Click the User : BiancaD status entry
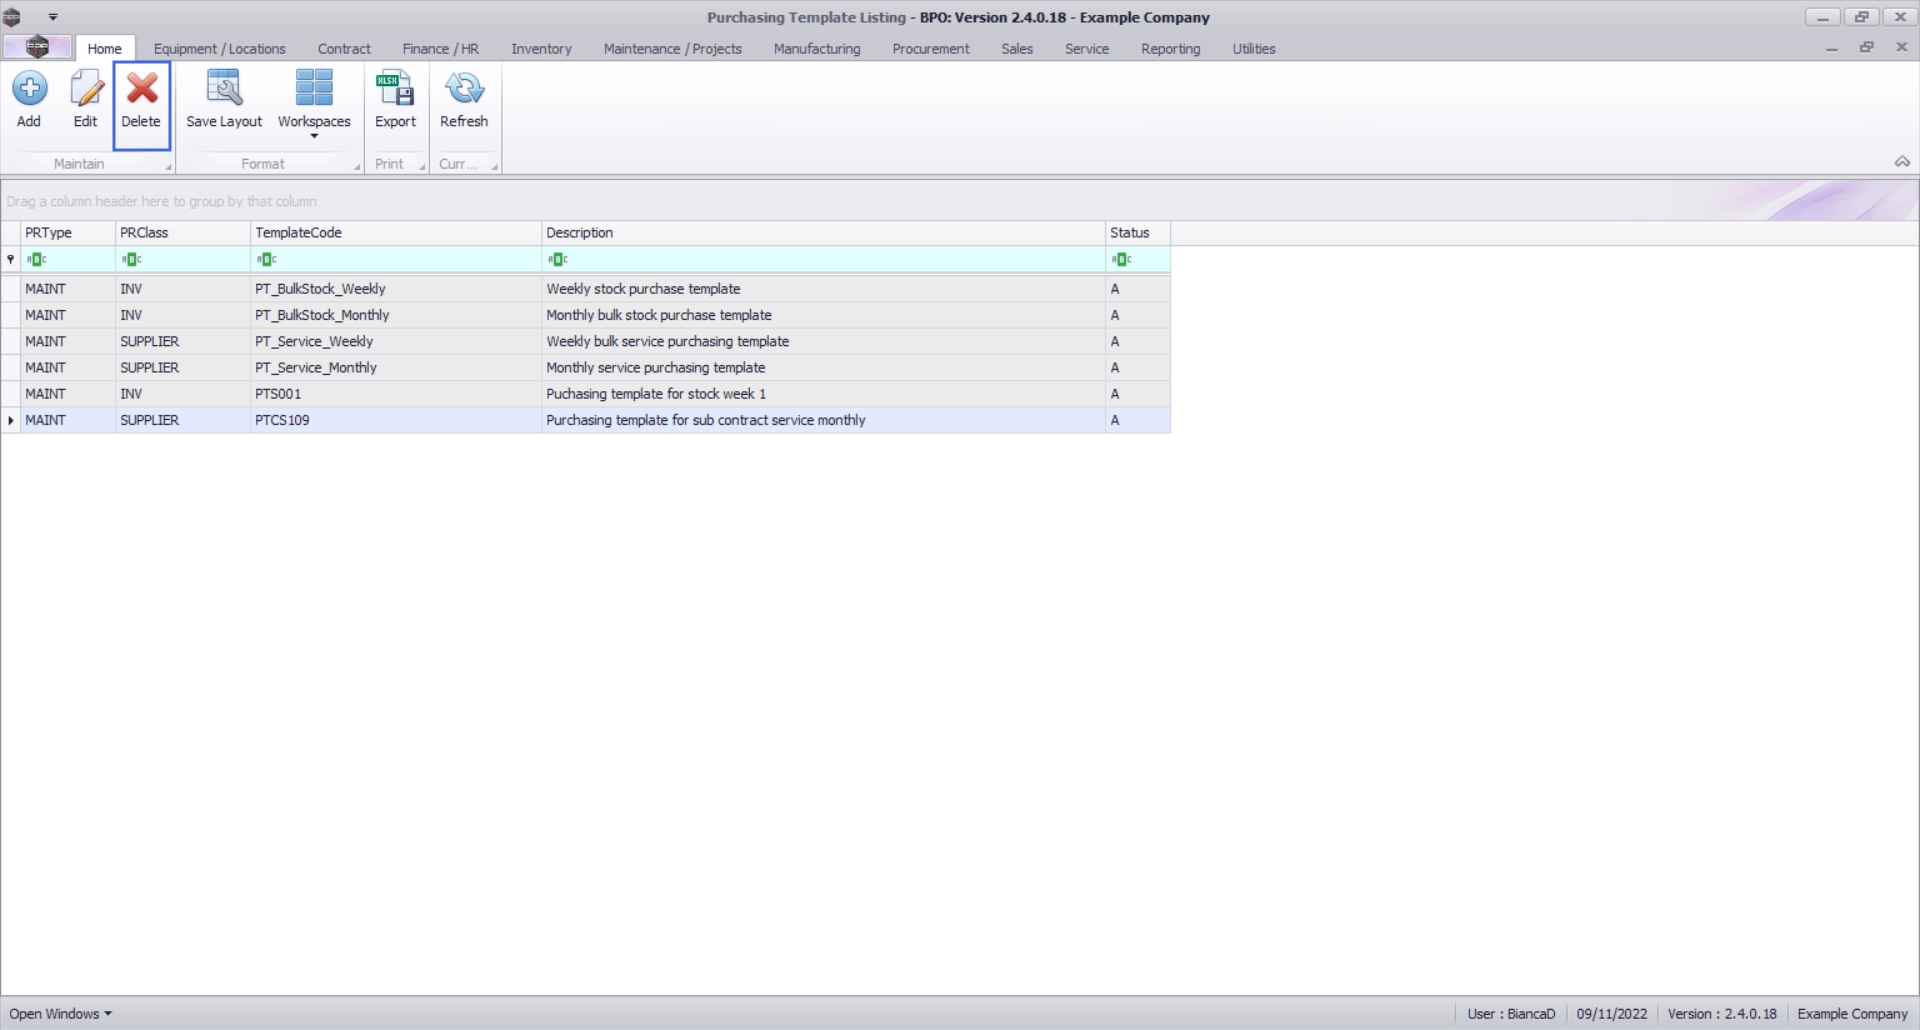Screen dimensions: 1920x1030 tap(1511, 1014)
